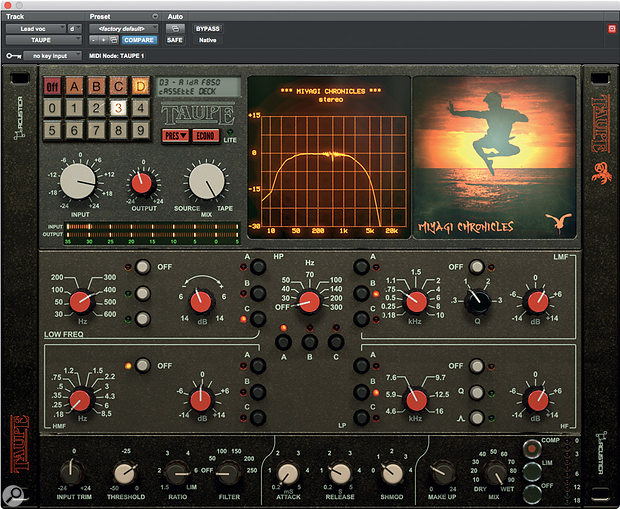Image resolution: width=620 pixels, height=509 pixels.
Task: Click the HMF frequency knob
Action: pos(81,400)
